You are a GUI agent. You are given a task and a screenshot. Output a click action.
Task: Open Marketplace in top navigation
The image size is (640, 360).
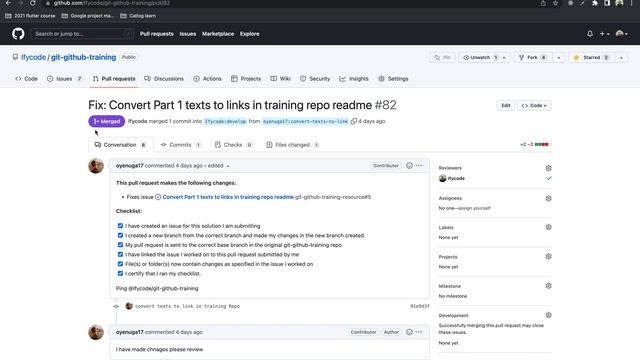pyautogui.click(x=218, y=34)
